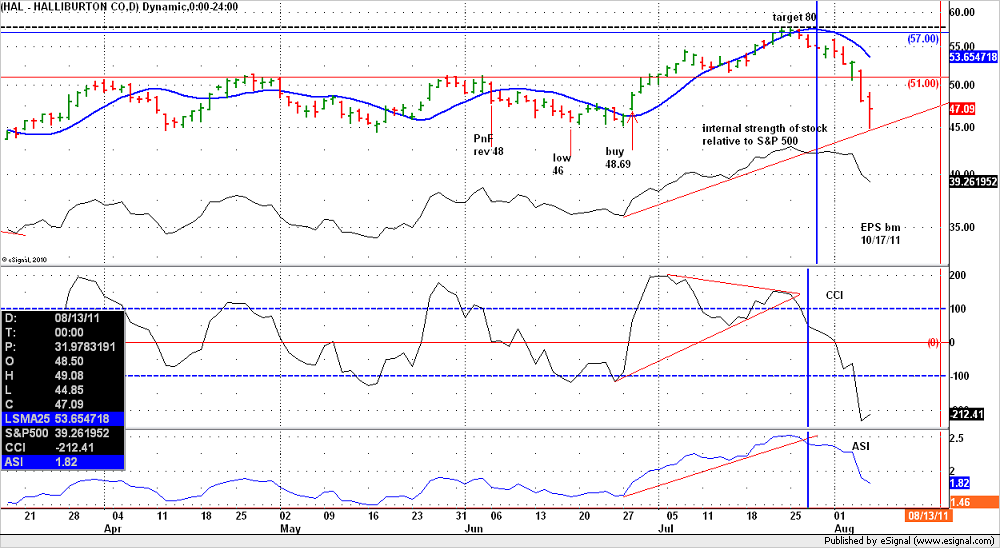Click the 'Jul' month label on time axis

tap(665, 529)
